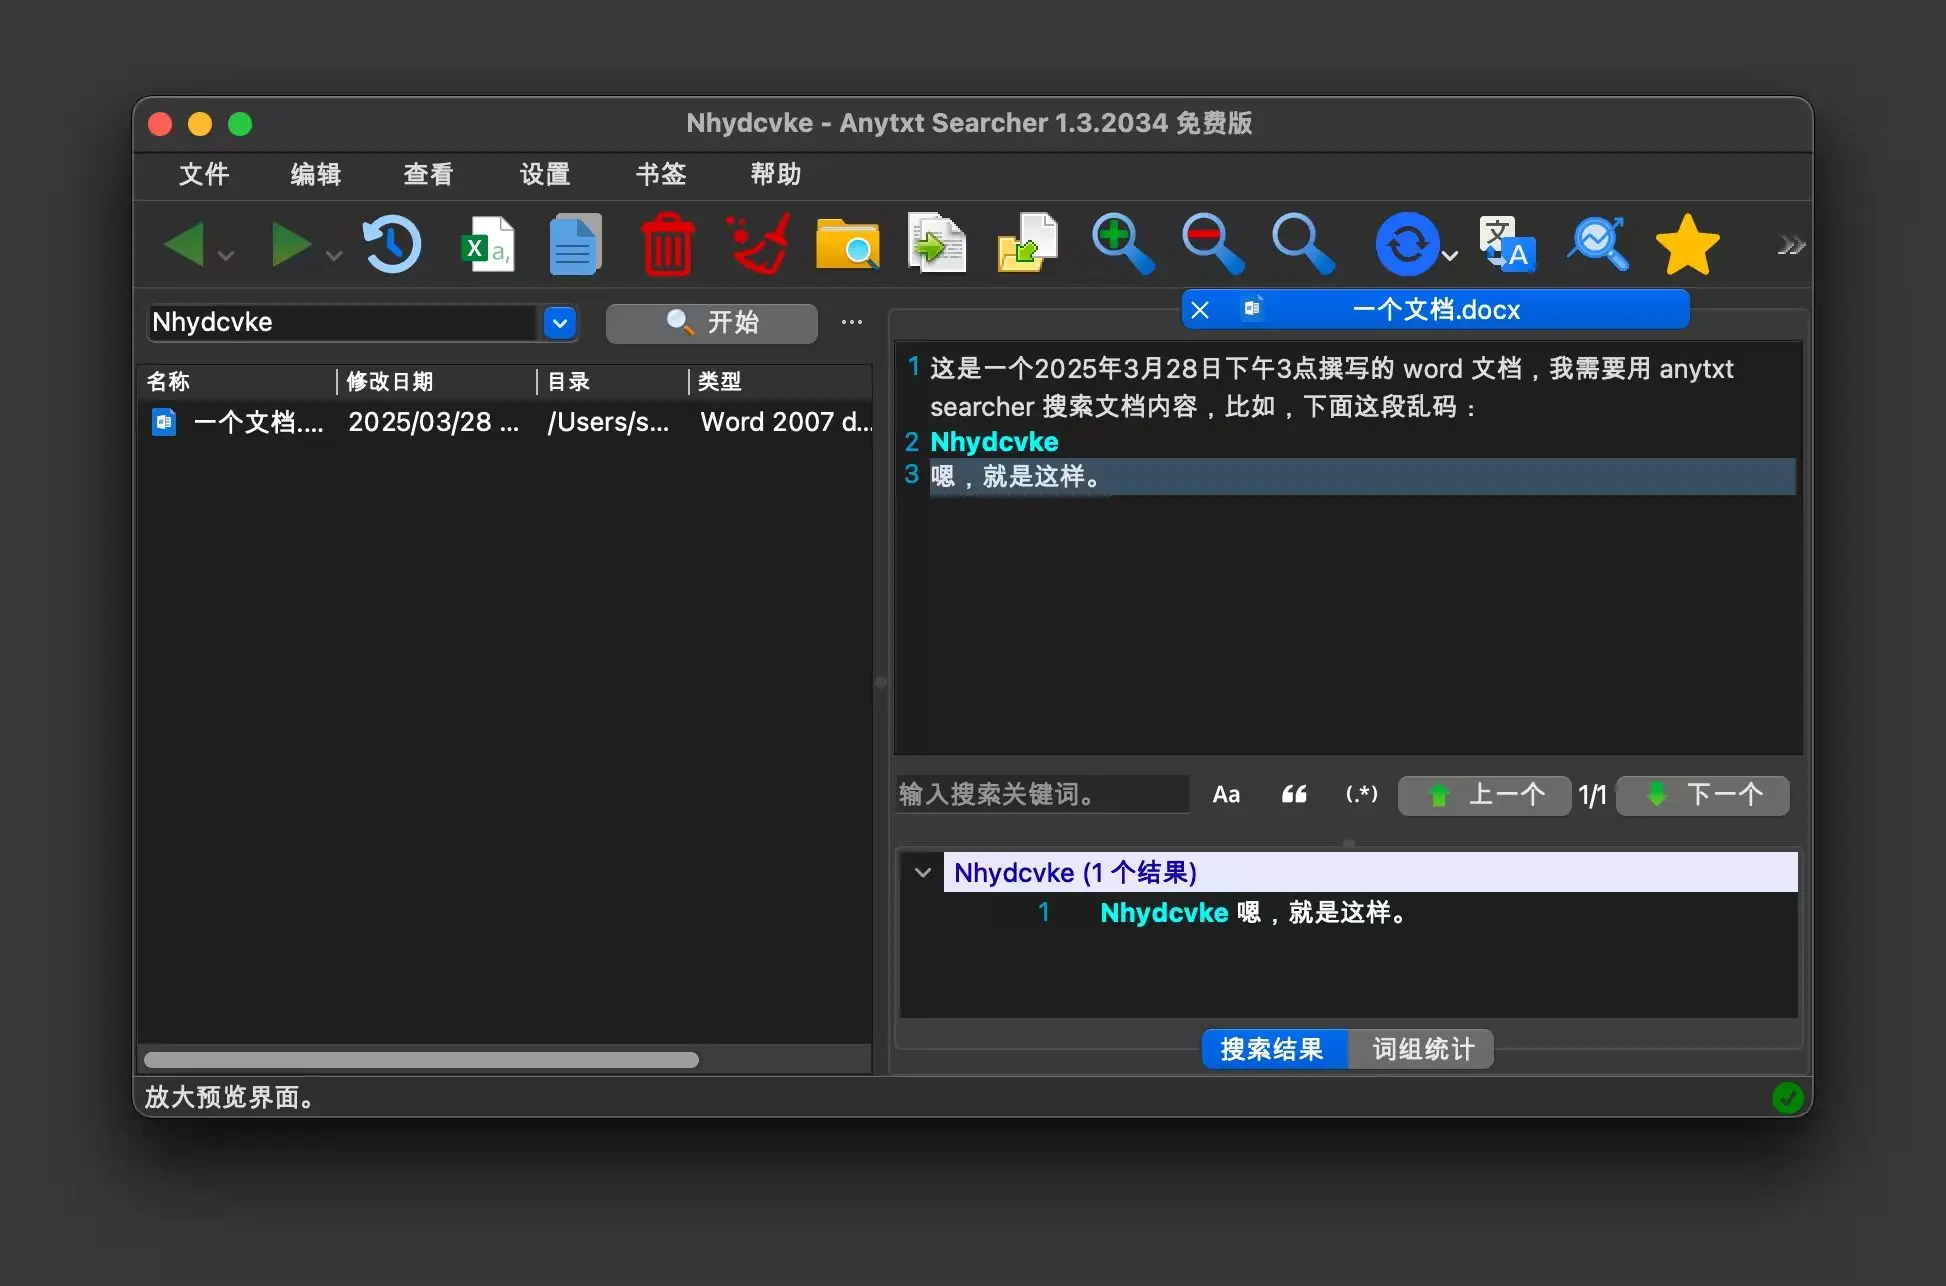This screenshot has width=1946, height=1286.
Task: Switch to the 词组统计 tab
Action: click(x=1421, y=1049)
